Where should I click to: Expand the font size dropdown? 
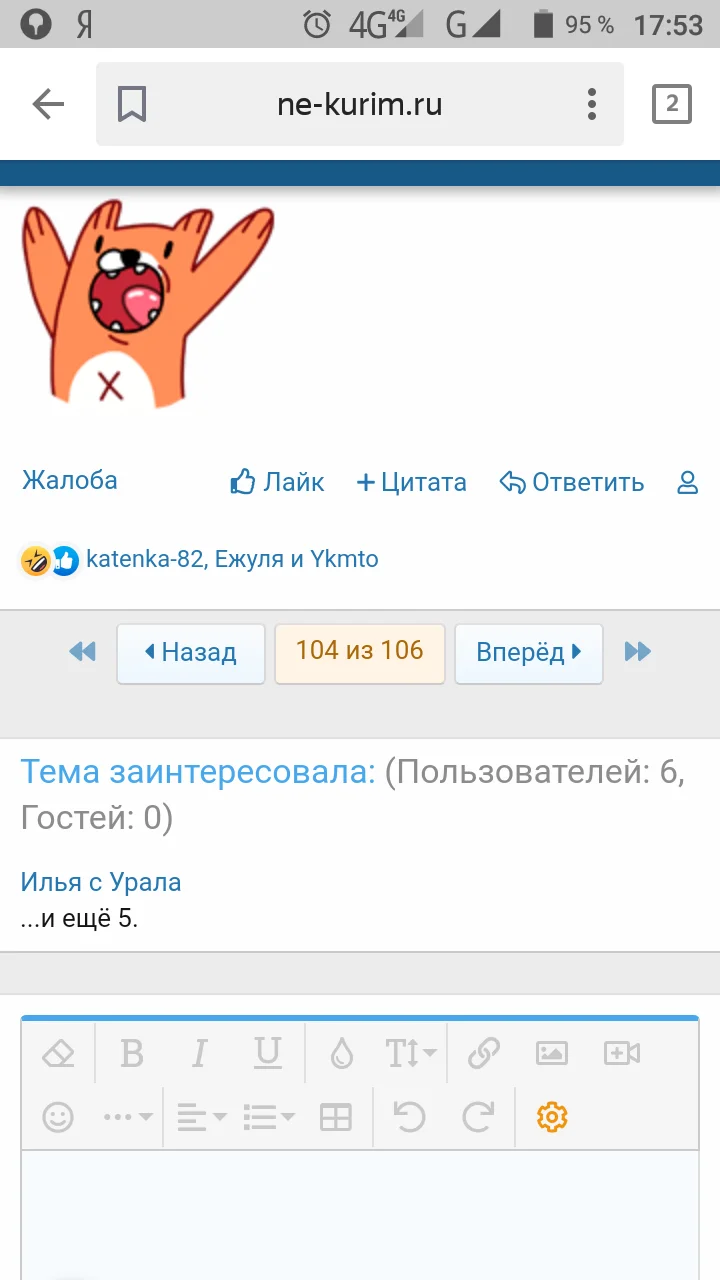tap(410, 1053)
